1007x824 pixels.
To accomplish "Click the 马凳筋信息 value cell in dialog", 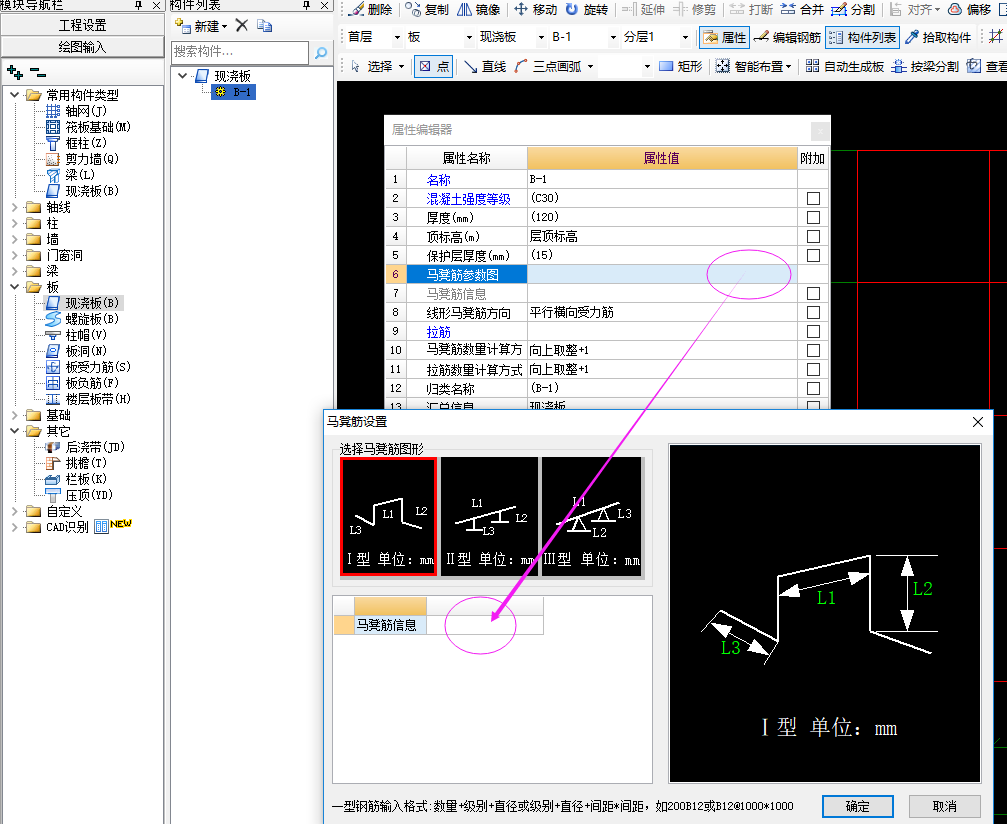I will (x=485, y=625).
